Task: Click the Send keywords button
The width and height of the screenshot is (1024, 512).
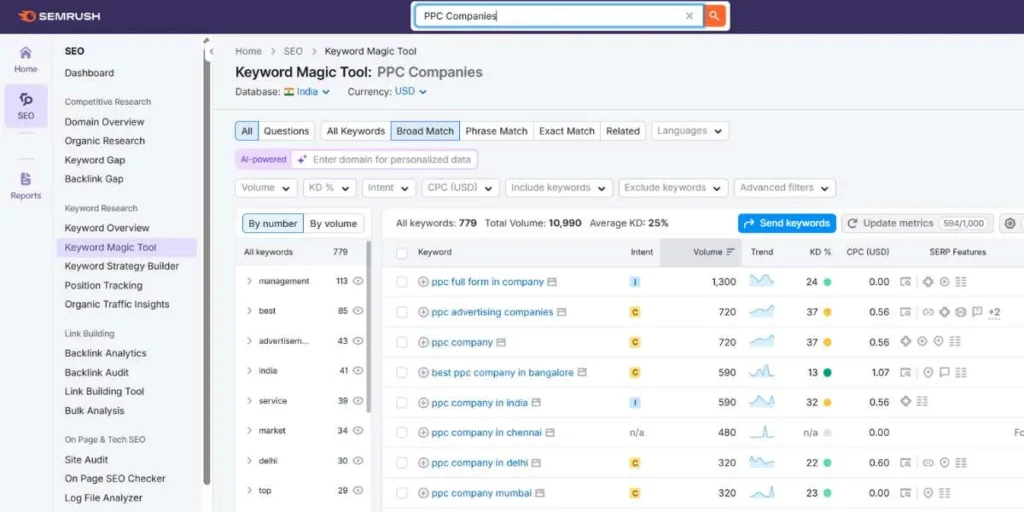Action: pos(786,223)
